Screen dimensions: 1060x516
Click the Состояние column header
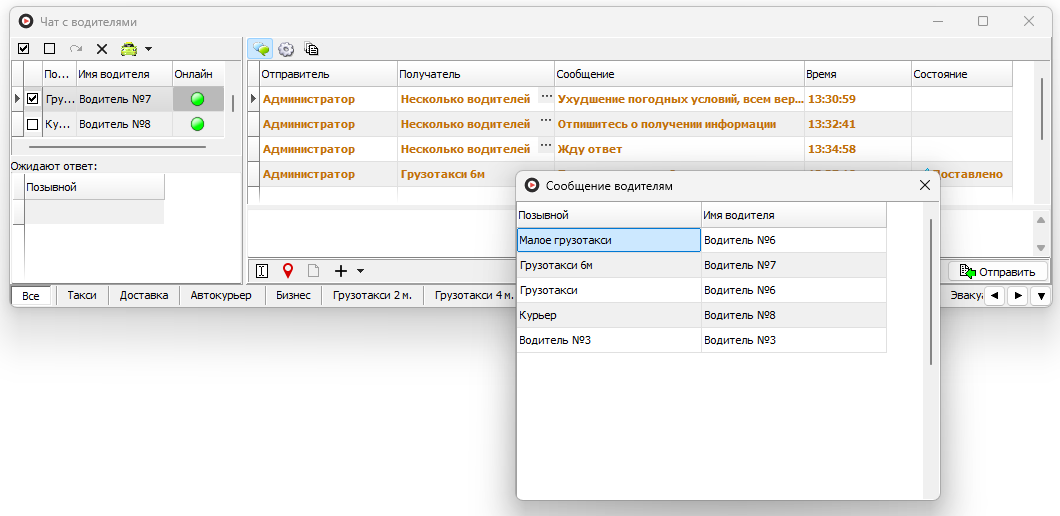click(x=961, y=74)
